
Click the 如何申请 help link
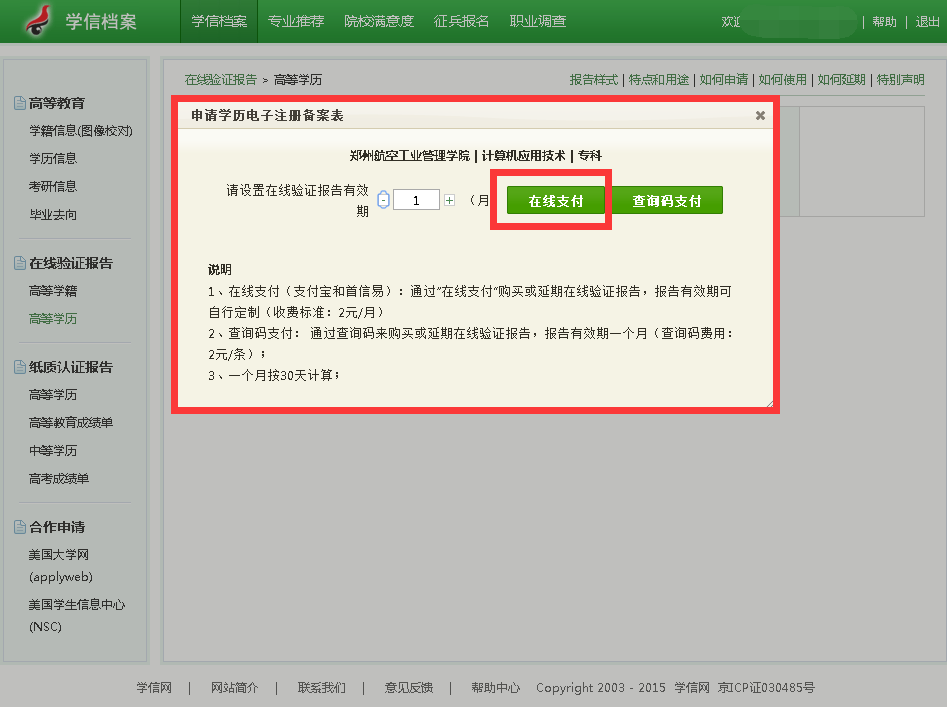724,79
